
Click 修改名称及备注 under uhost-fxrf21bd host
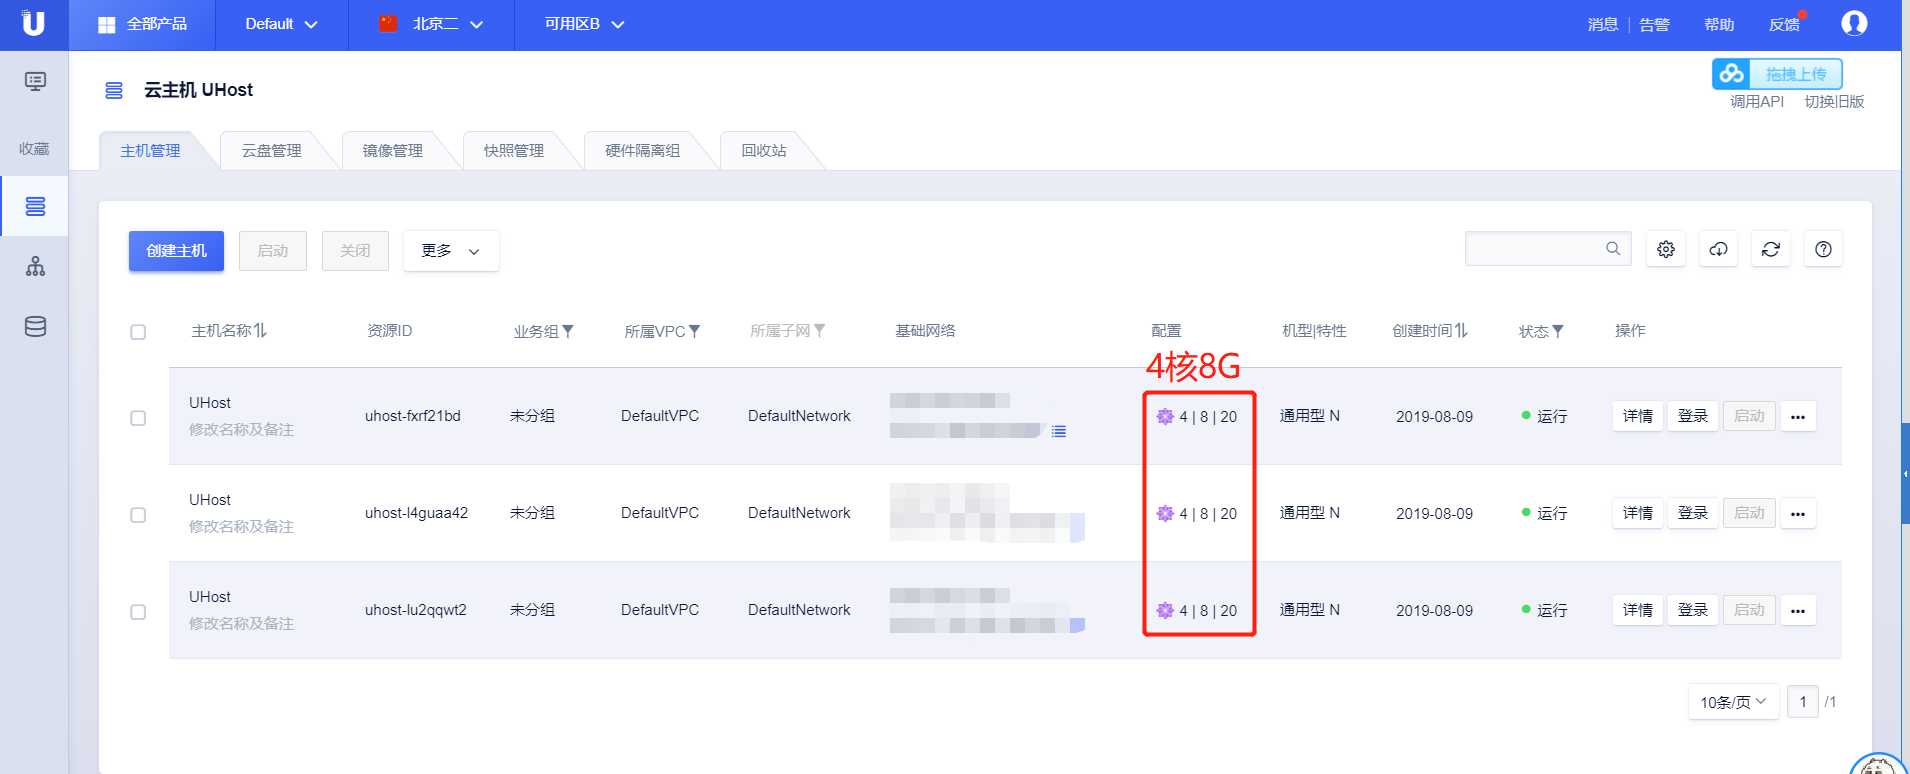[241, 430]
